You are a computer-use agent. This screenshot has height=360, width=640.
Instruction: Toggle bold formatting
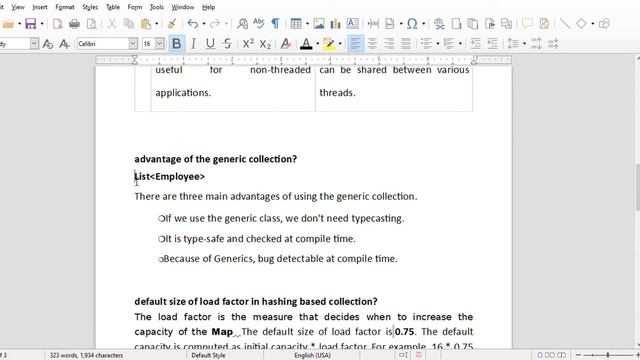pyautogui.click(x=176, y=44)
